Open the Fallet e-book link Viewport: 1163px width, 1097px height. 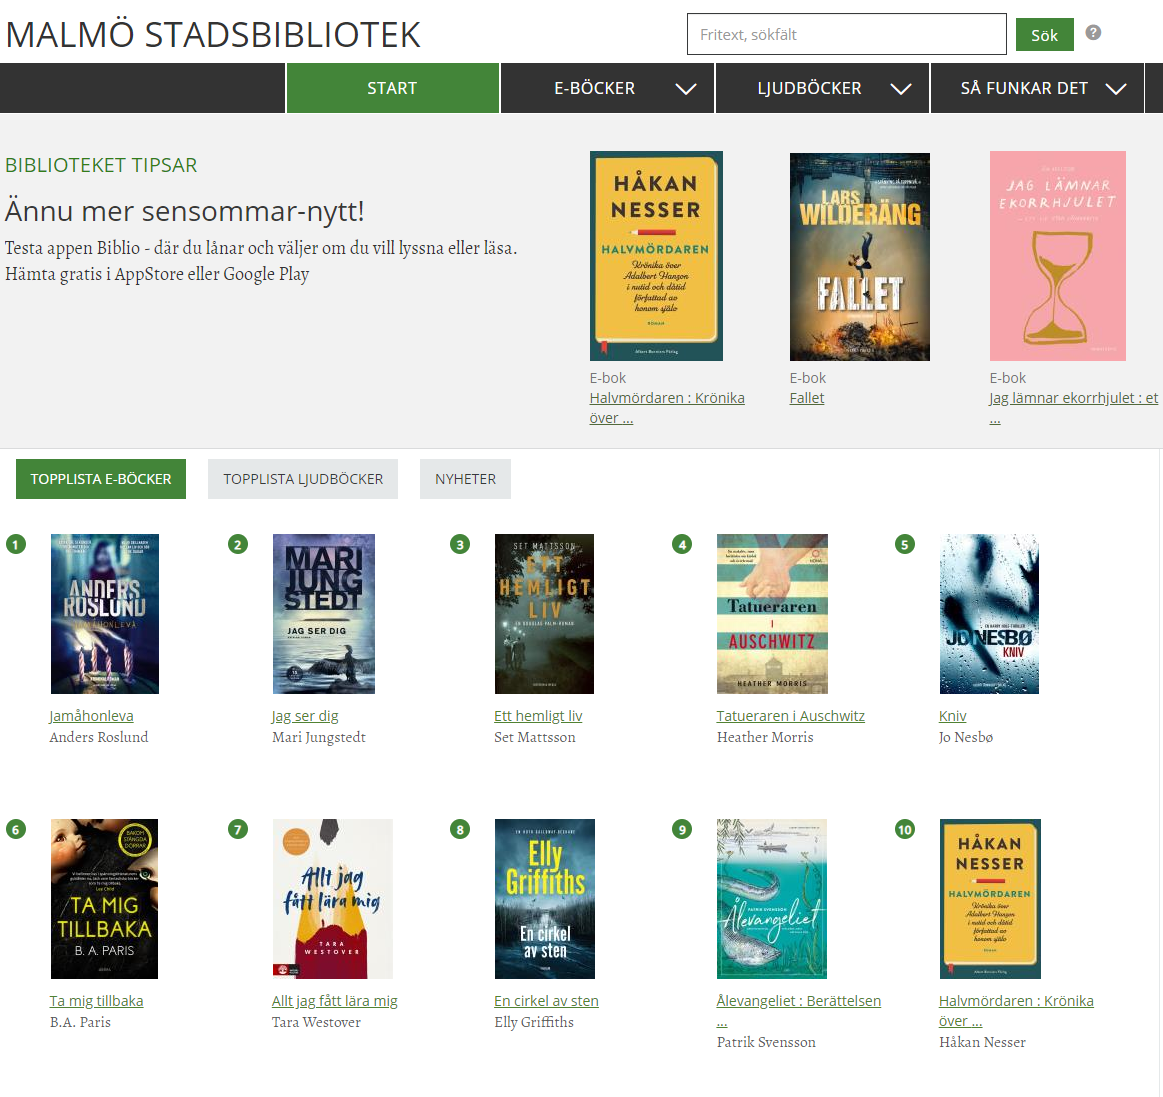point(806,397)
